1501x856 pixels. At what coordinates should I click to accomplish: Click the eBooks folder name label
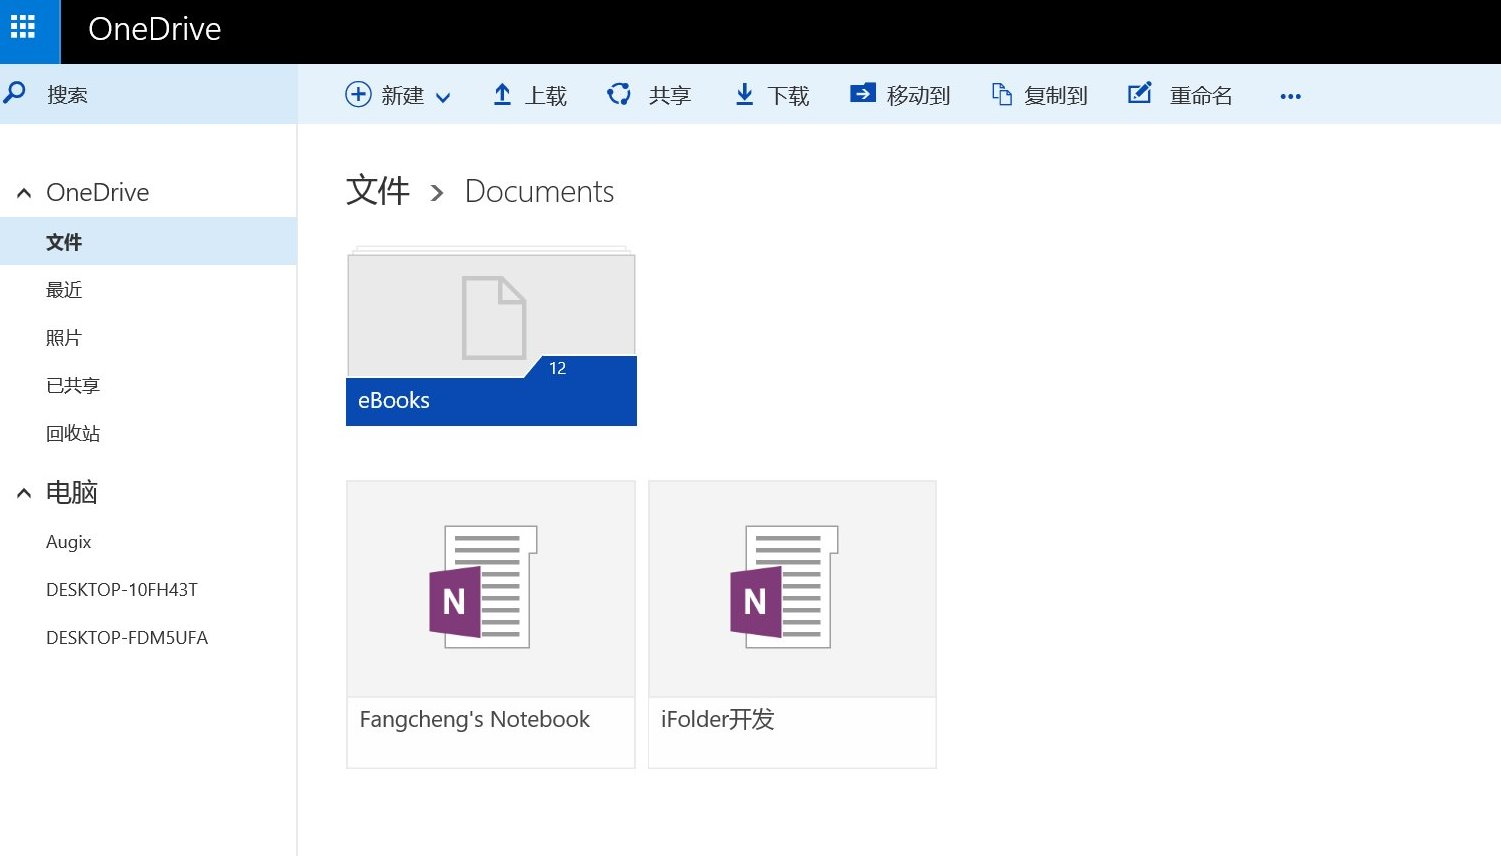(x=394, y=400)
